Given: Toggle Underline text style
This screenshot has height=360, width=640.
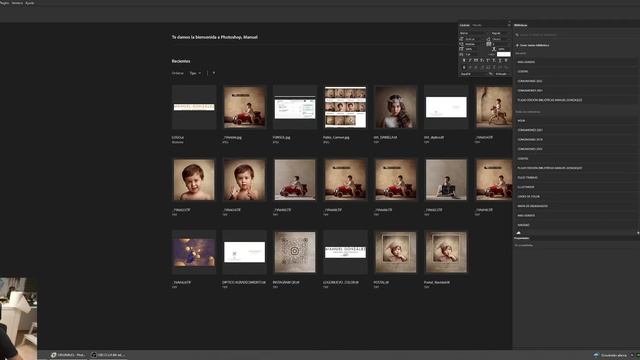Looking at the screenshot, I should [x=500, y=60].
